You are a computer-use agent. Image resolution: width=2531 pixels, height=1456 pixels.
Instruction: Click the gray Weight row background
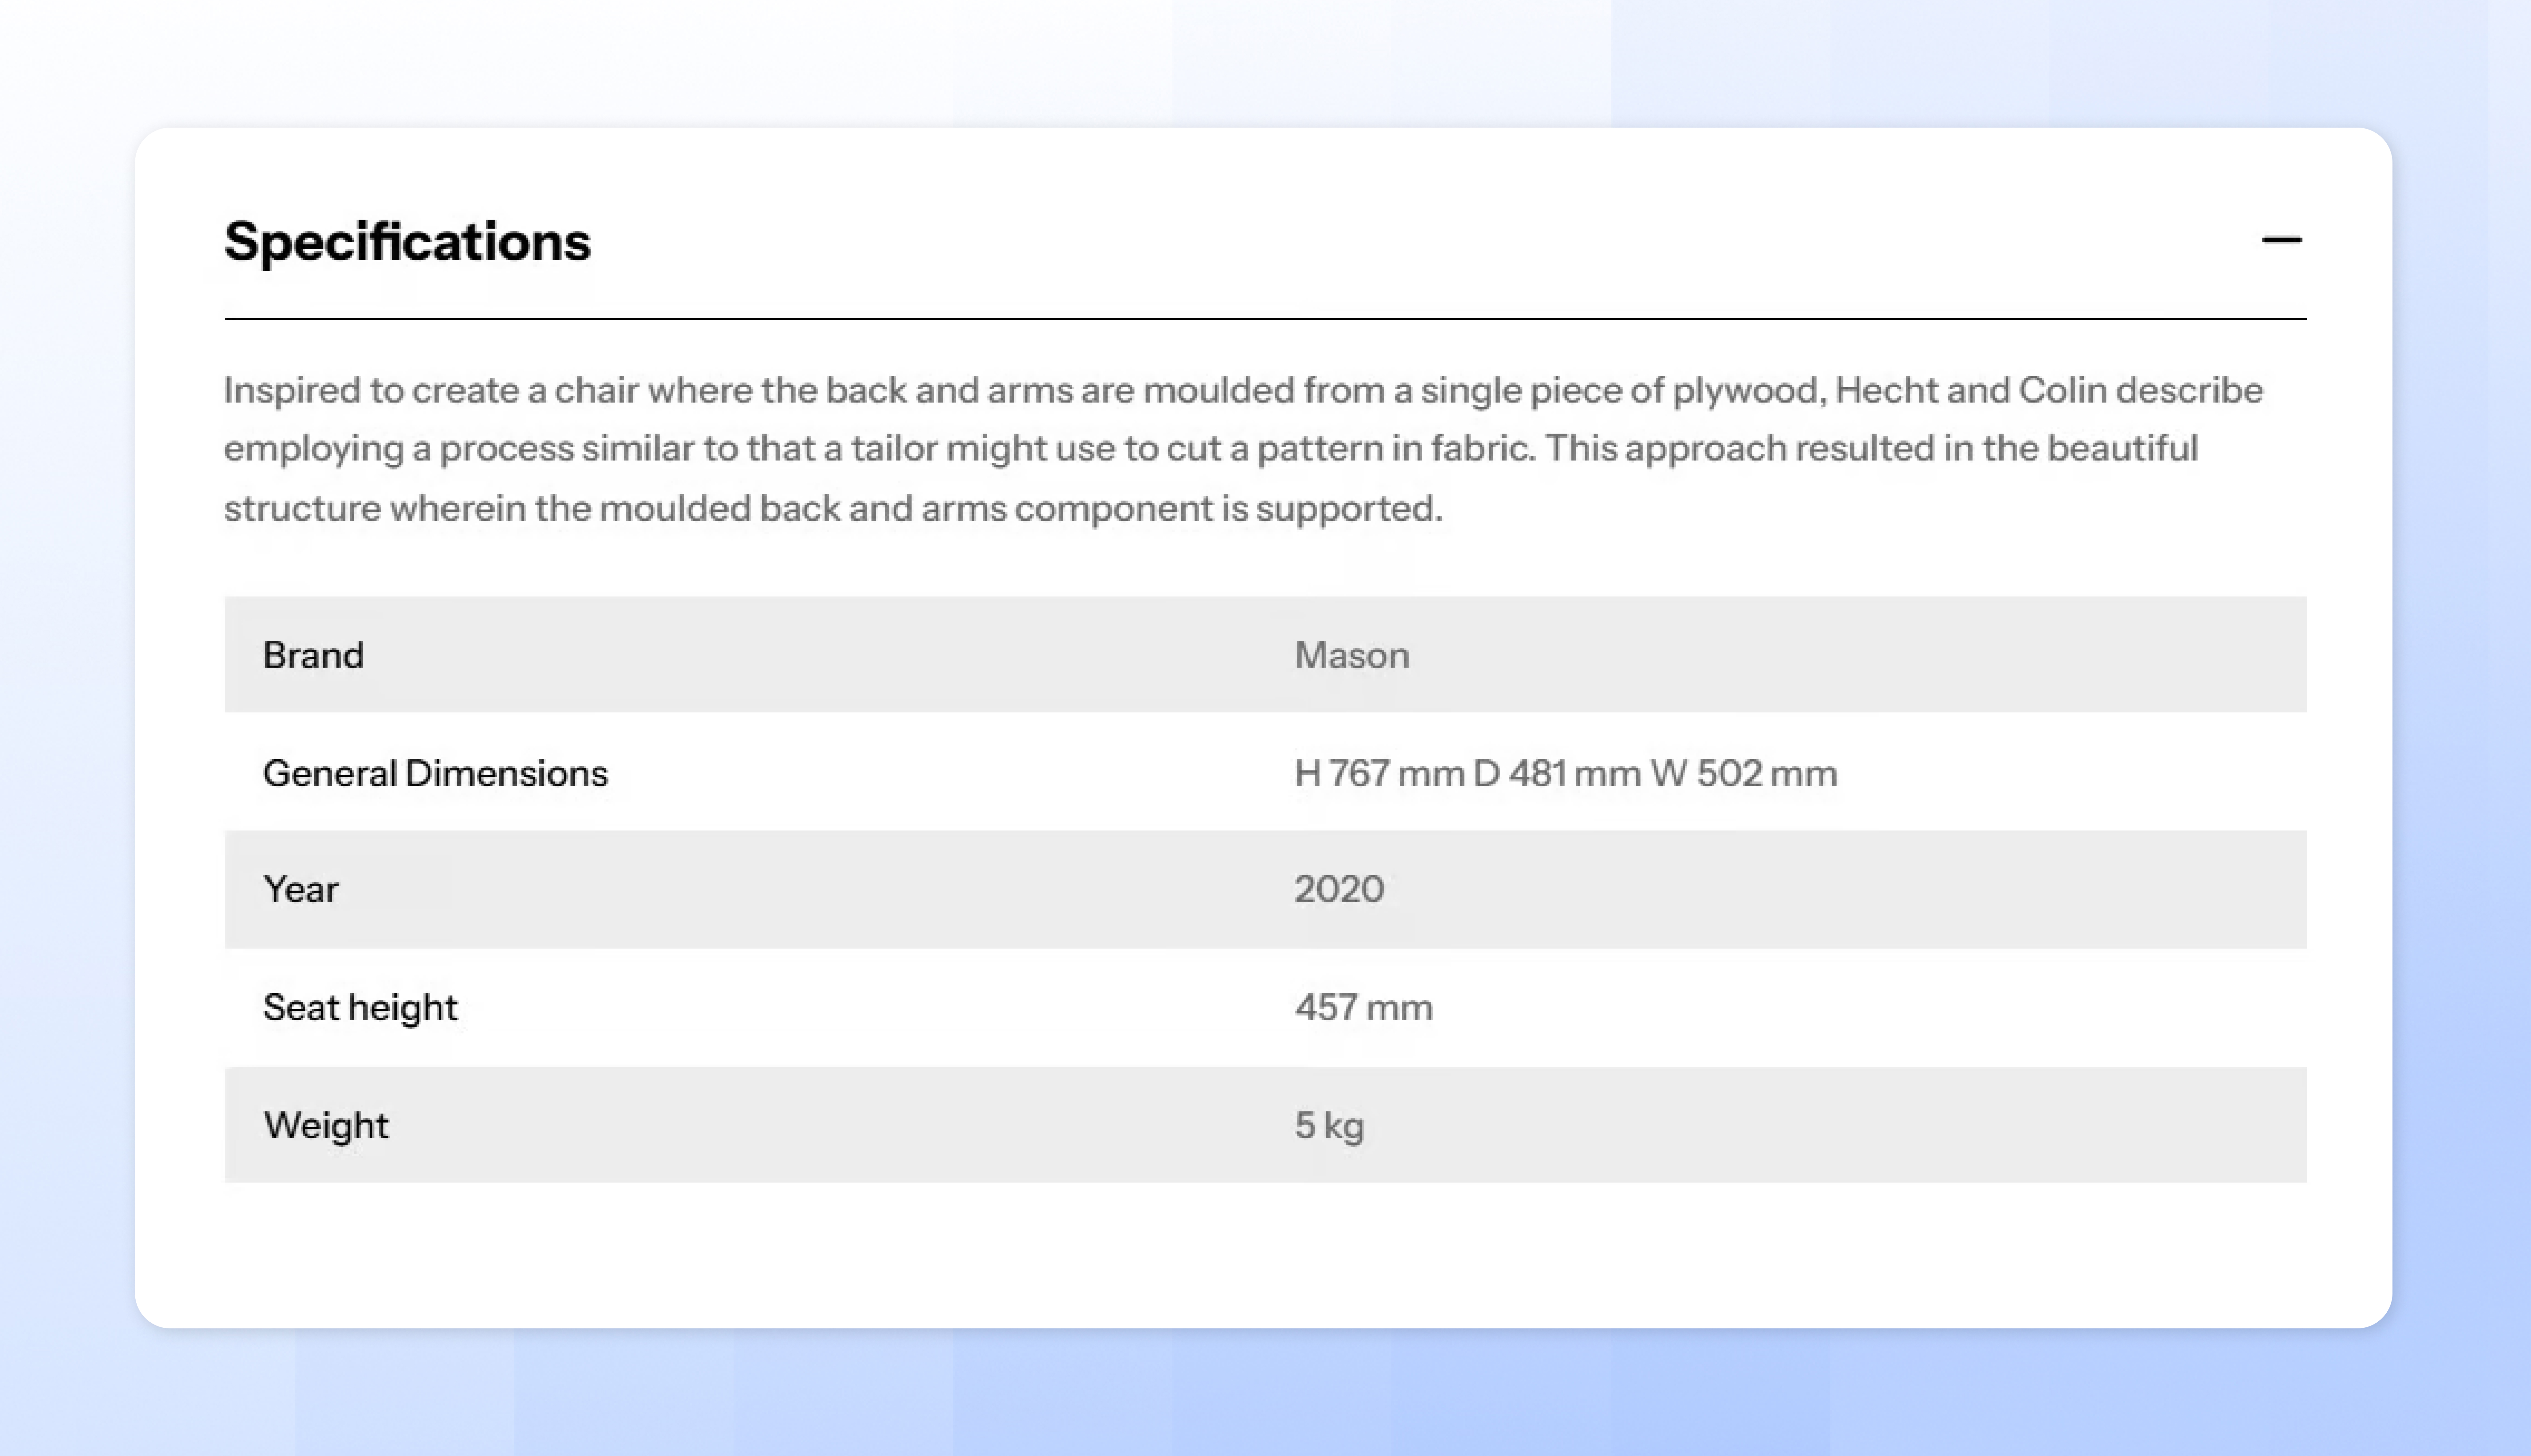click(1265, 1125)
